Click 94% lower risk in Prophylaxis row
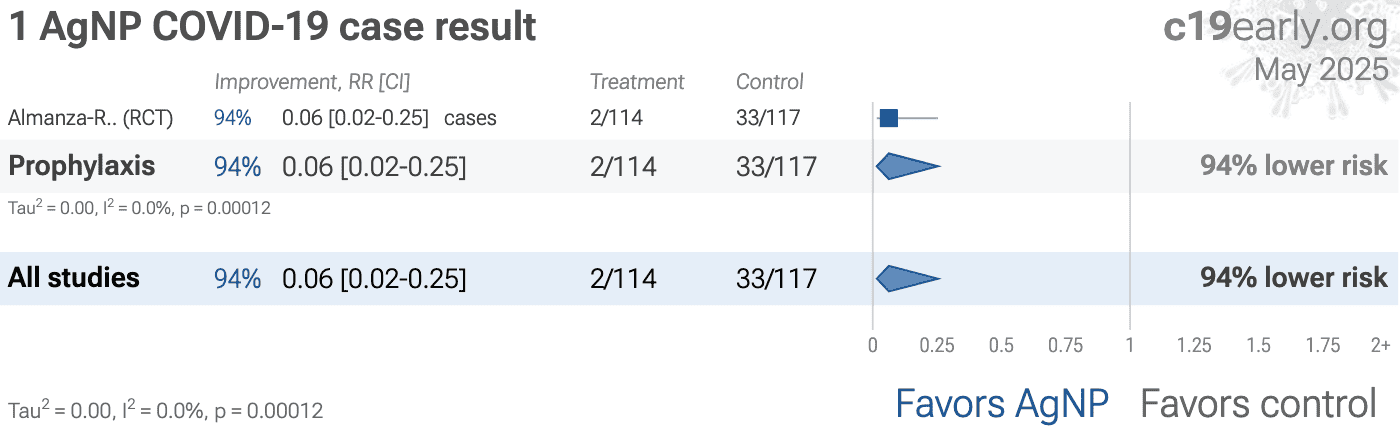The width and height of the screenshot is (1400, 429). 1294,166
